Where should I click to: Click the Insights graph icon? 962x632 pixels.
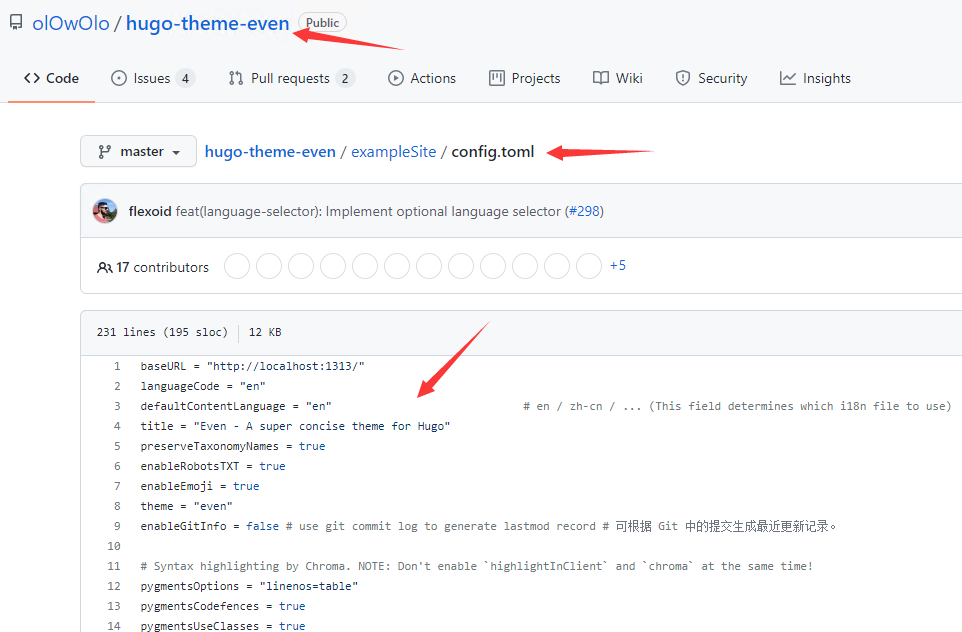pos(788,79)
